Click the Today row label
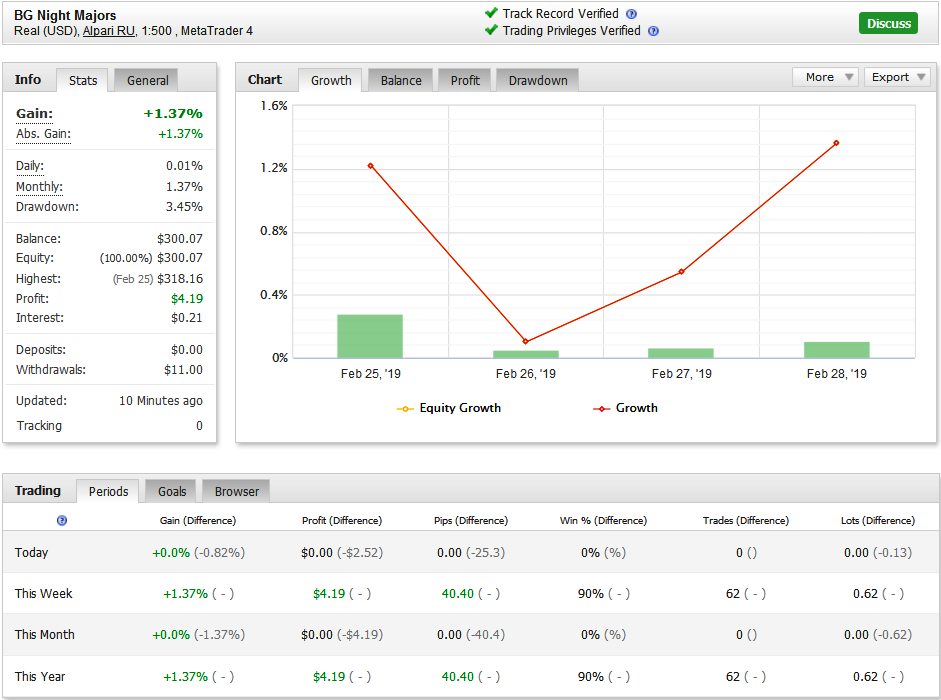The height and width of the screenshot is (700, 941). pyautogui.click(x=31, y=552)
